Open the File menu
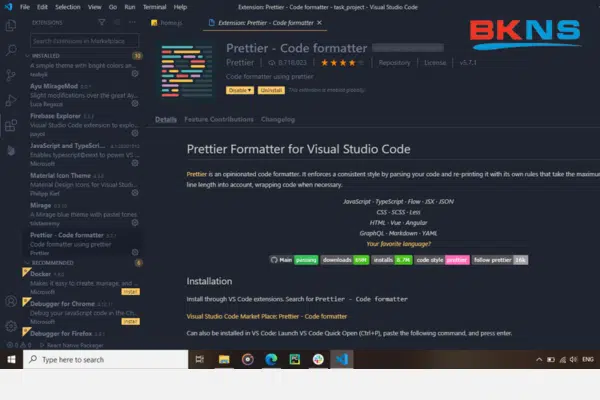This screenshot has width=600, height=400. tap(25, 7)
